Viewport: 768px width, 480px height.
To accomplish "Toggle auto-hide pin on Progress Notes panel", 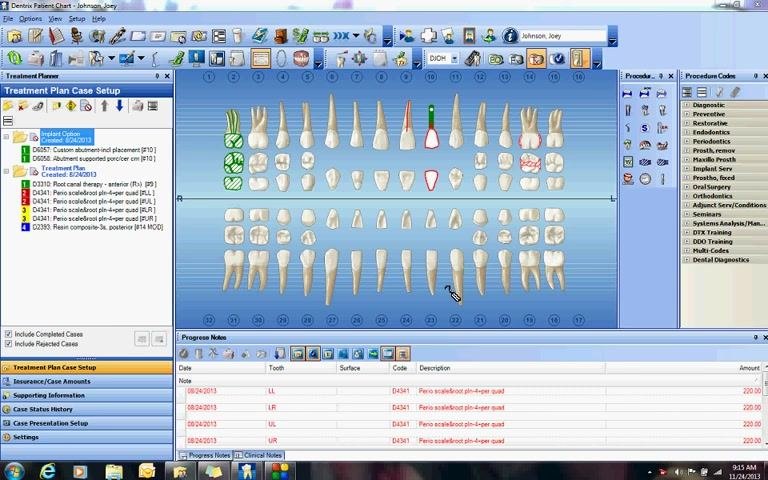I will pos(756,337).
